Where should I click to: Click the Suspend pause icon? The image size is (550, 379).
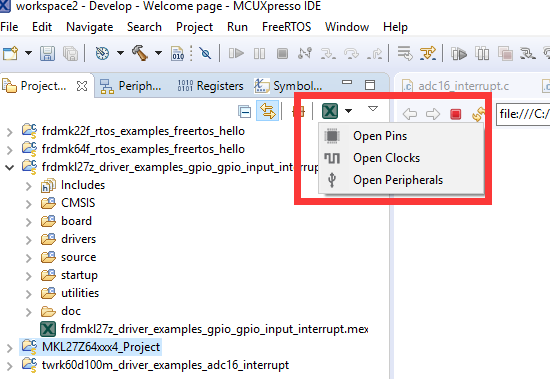click(x=260, y=53)
